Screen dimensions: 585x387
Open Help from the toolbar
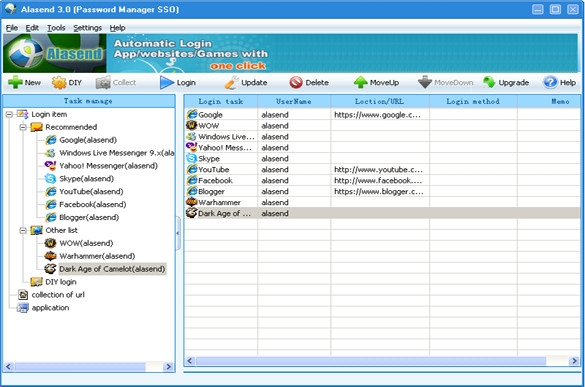point(550,82)
